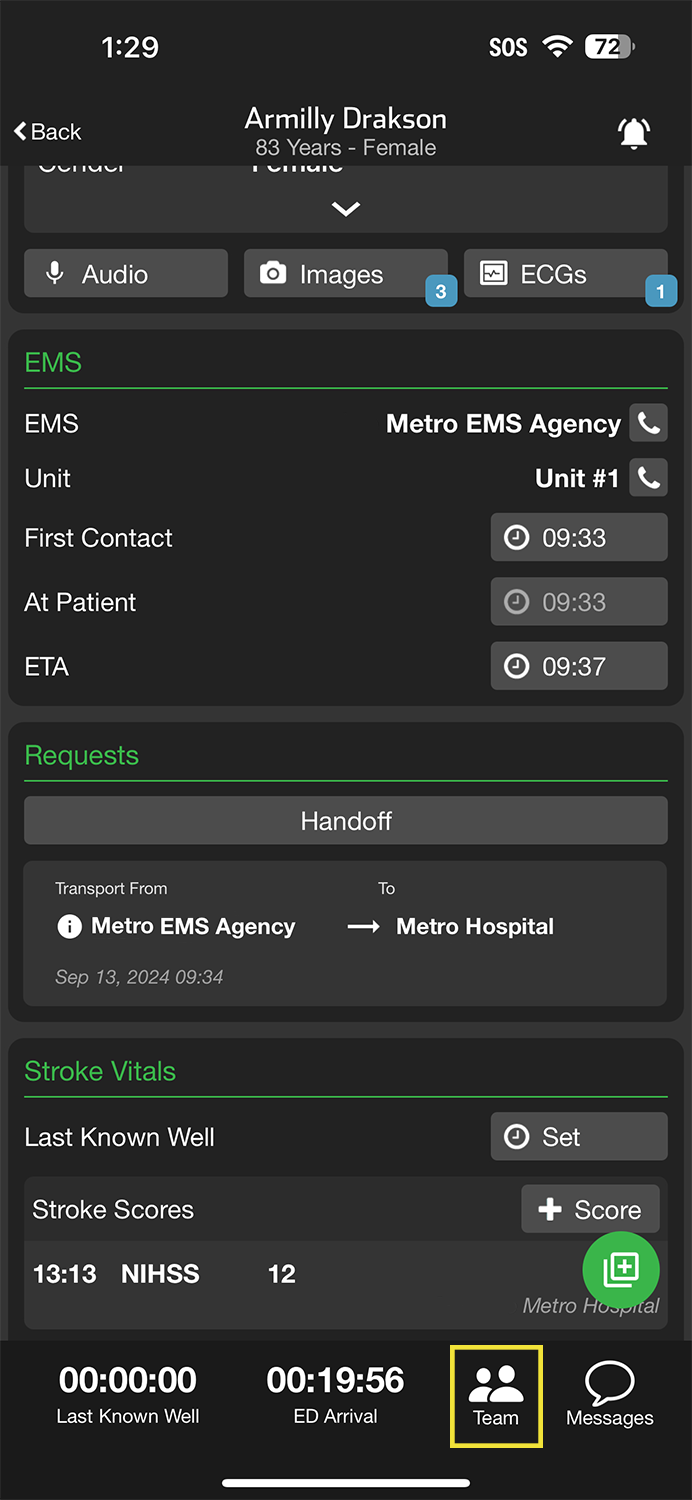Image resolution: width=692 pixels, height=1500 pixels.
Task: Tap the green add-entry floating button
Action: click(x=620, y=1269)
